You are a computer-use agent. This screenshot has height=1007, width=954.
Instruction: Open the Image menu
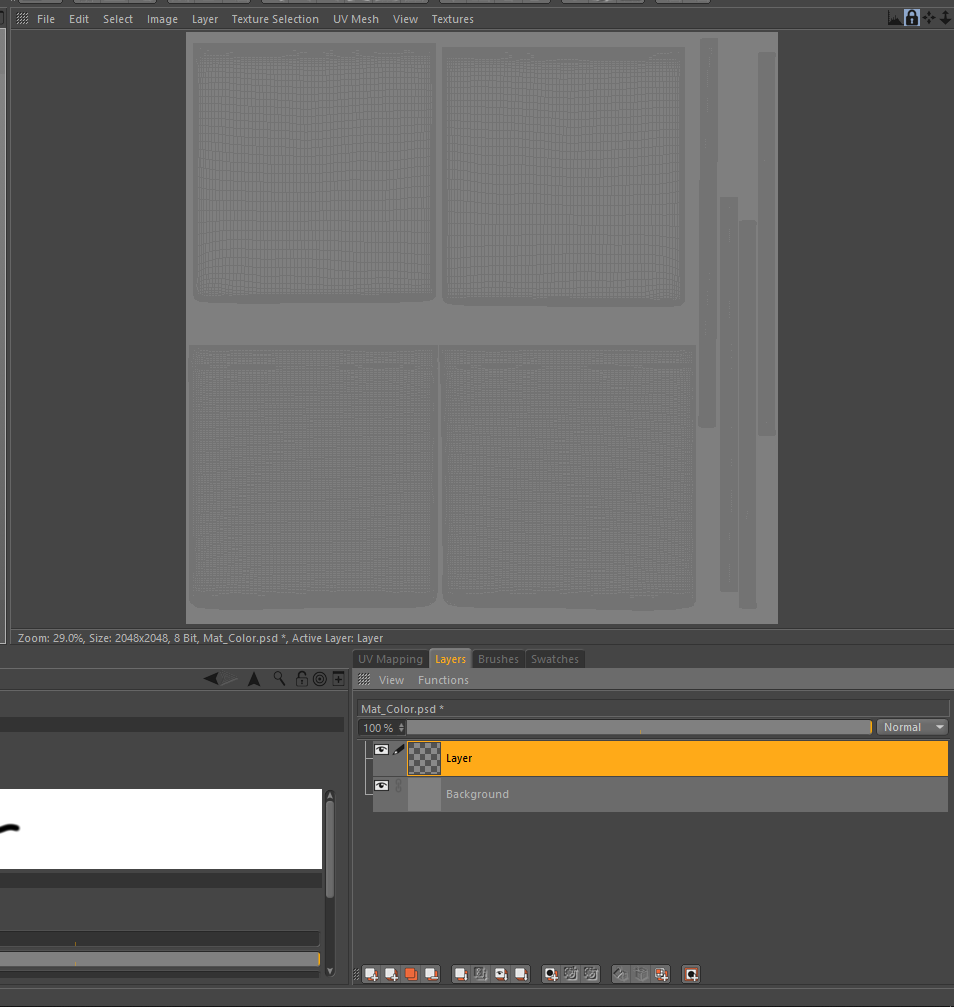point(162,19)
